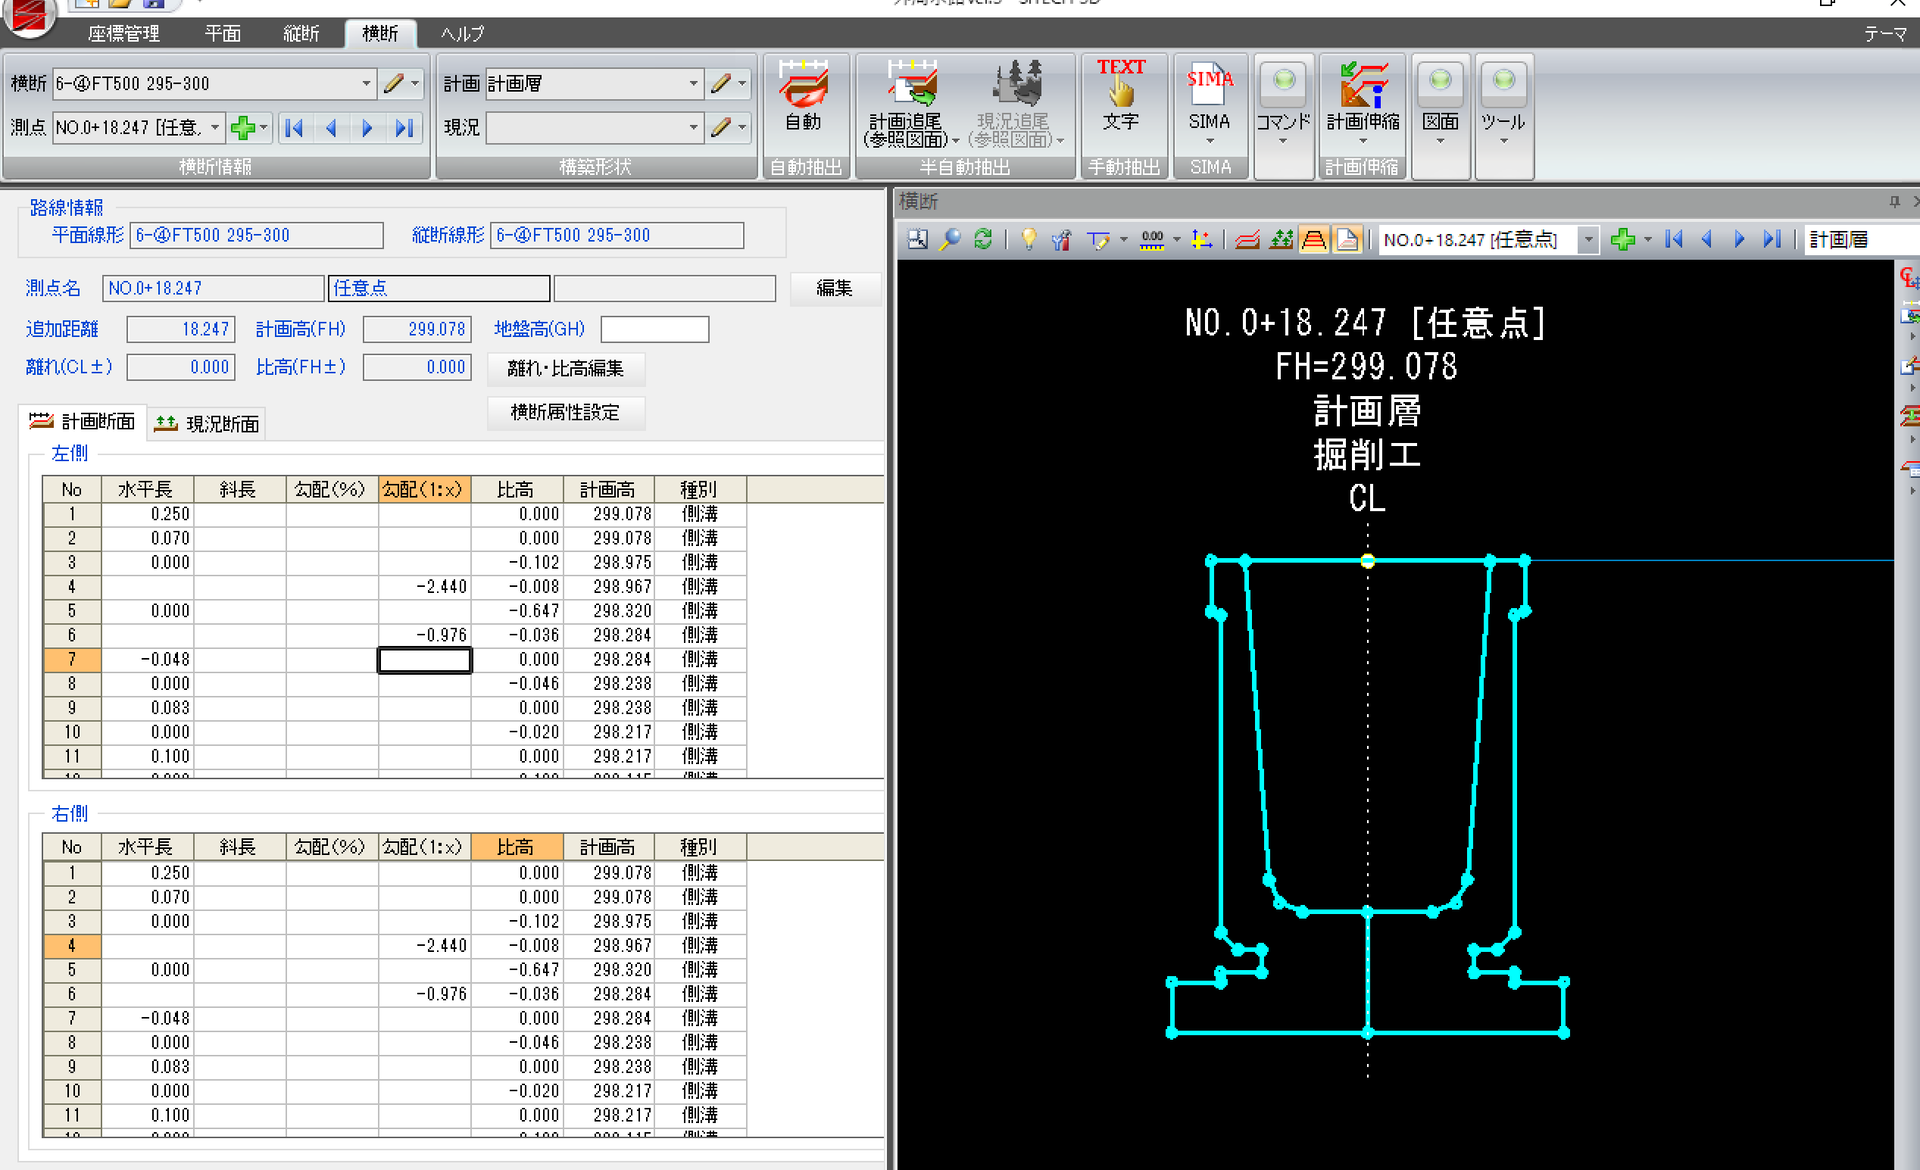Click pencil edit icon beside 計画 combo
Image resolution: width=1920 pixels, height=1170 pixels.
point(721,84)
